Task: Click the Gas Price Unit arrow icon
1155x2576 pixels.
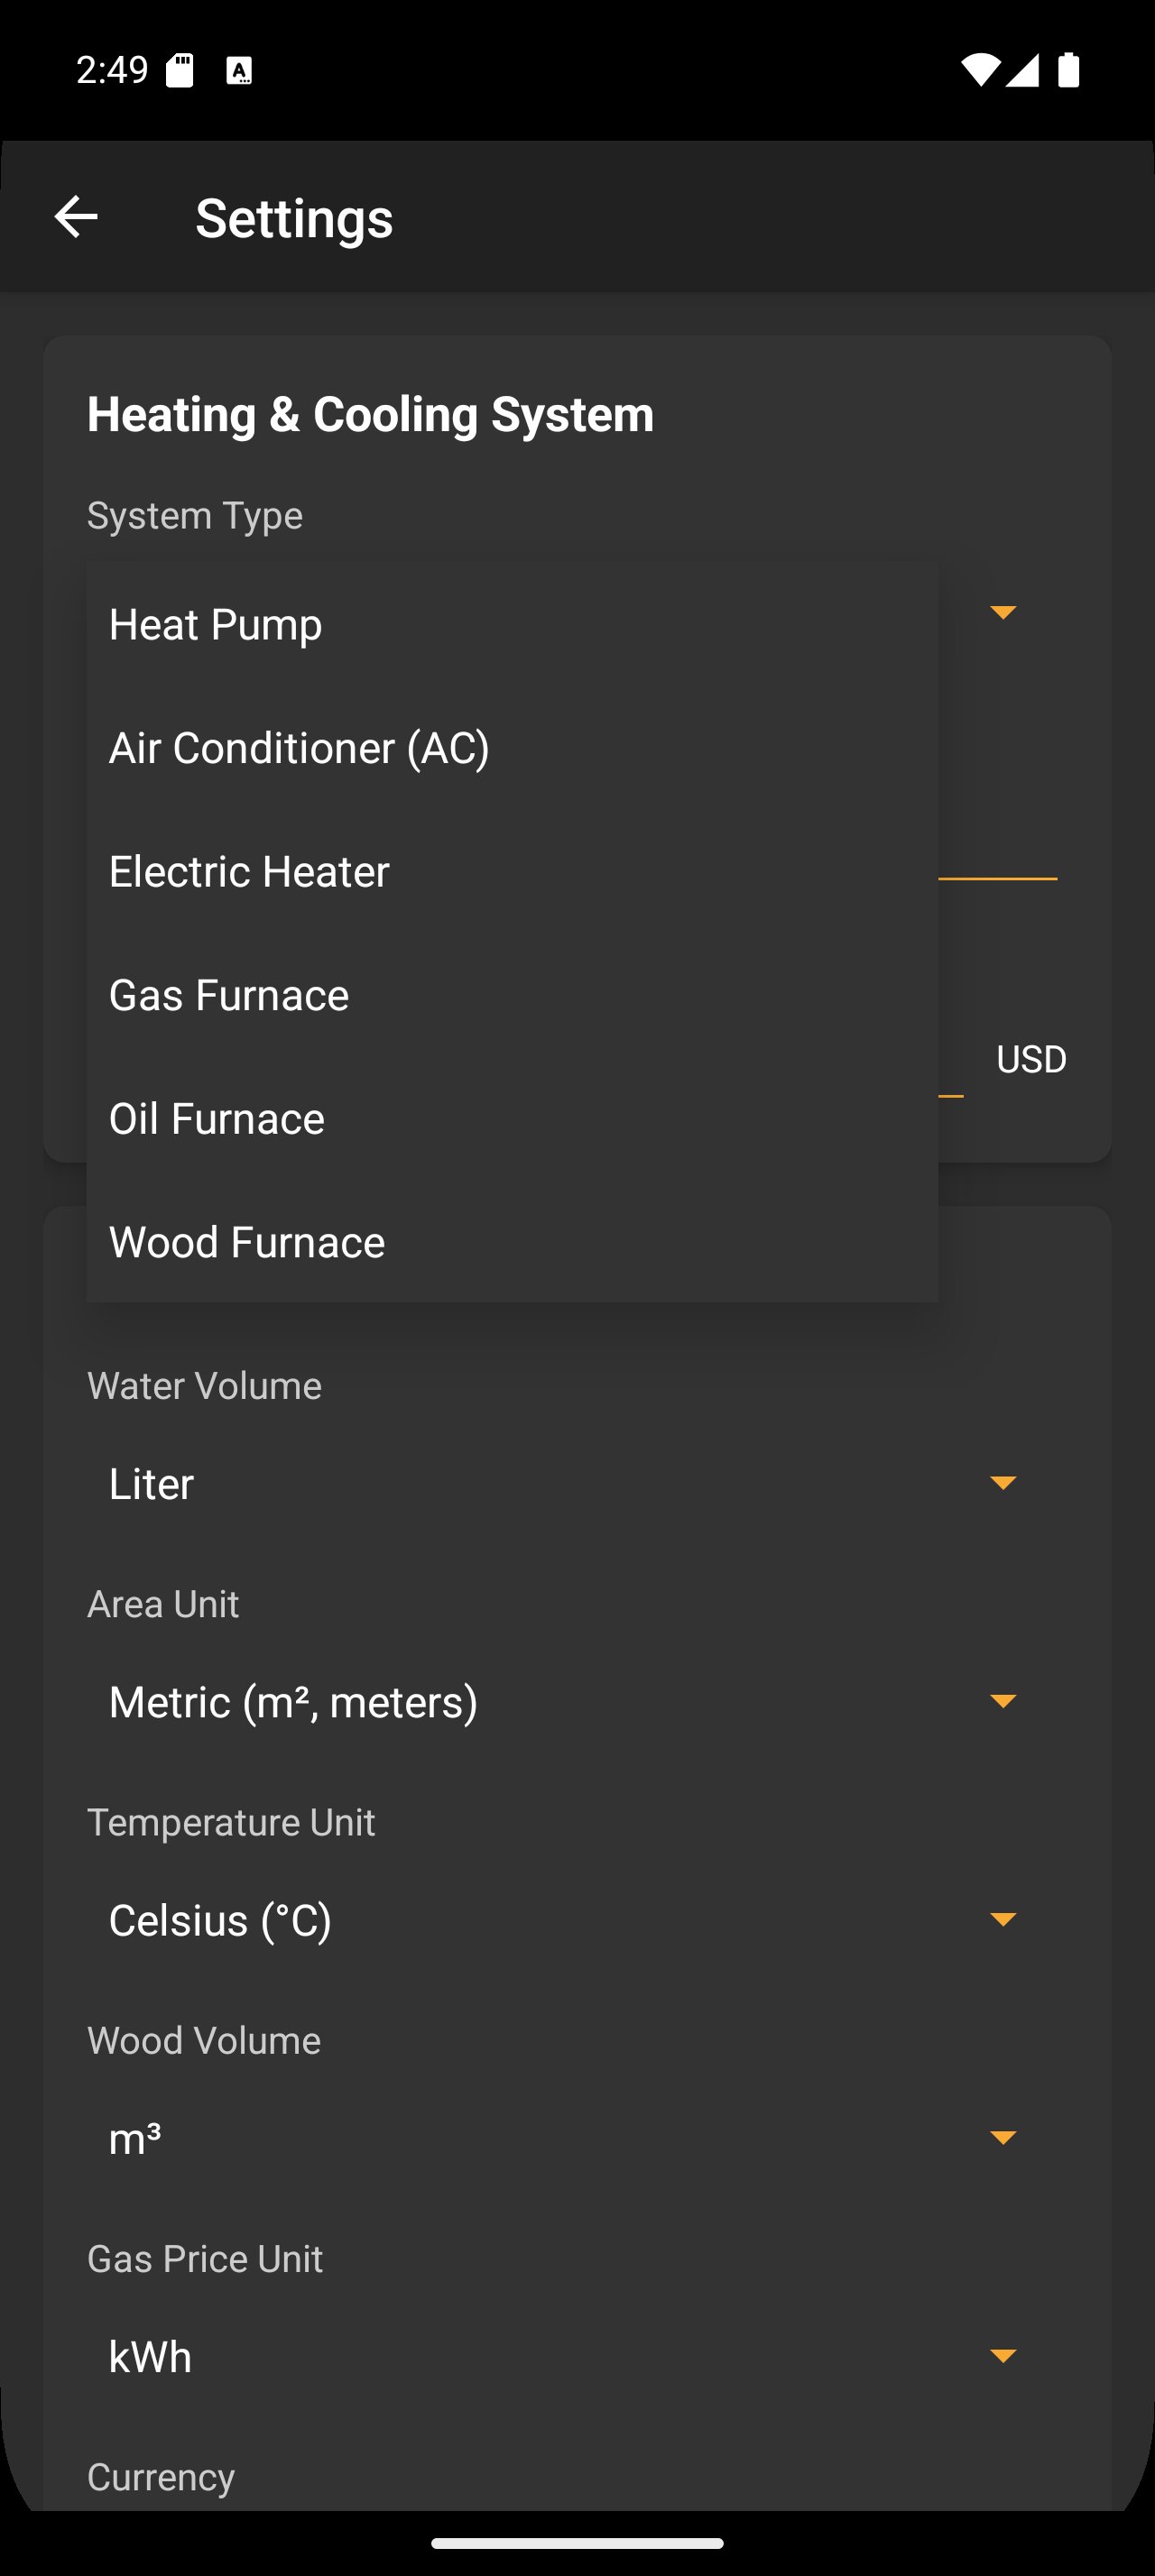Action: [1003, 2356]
